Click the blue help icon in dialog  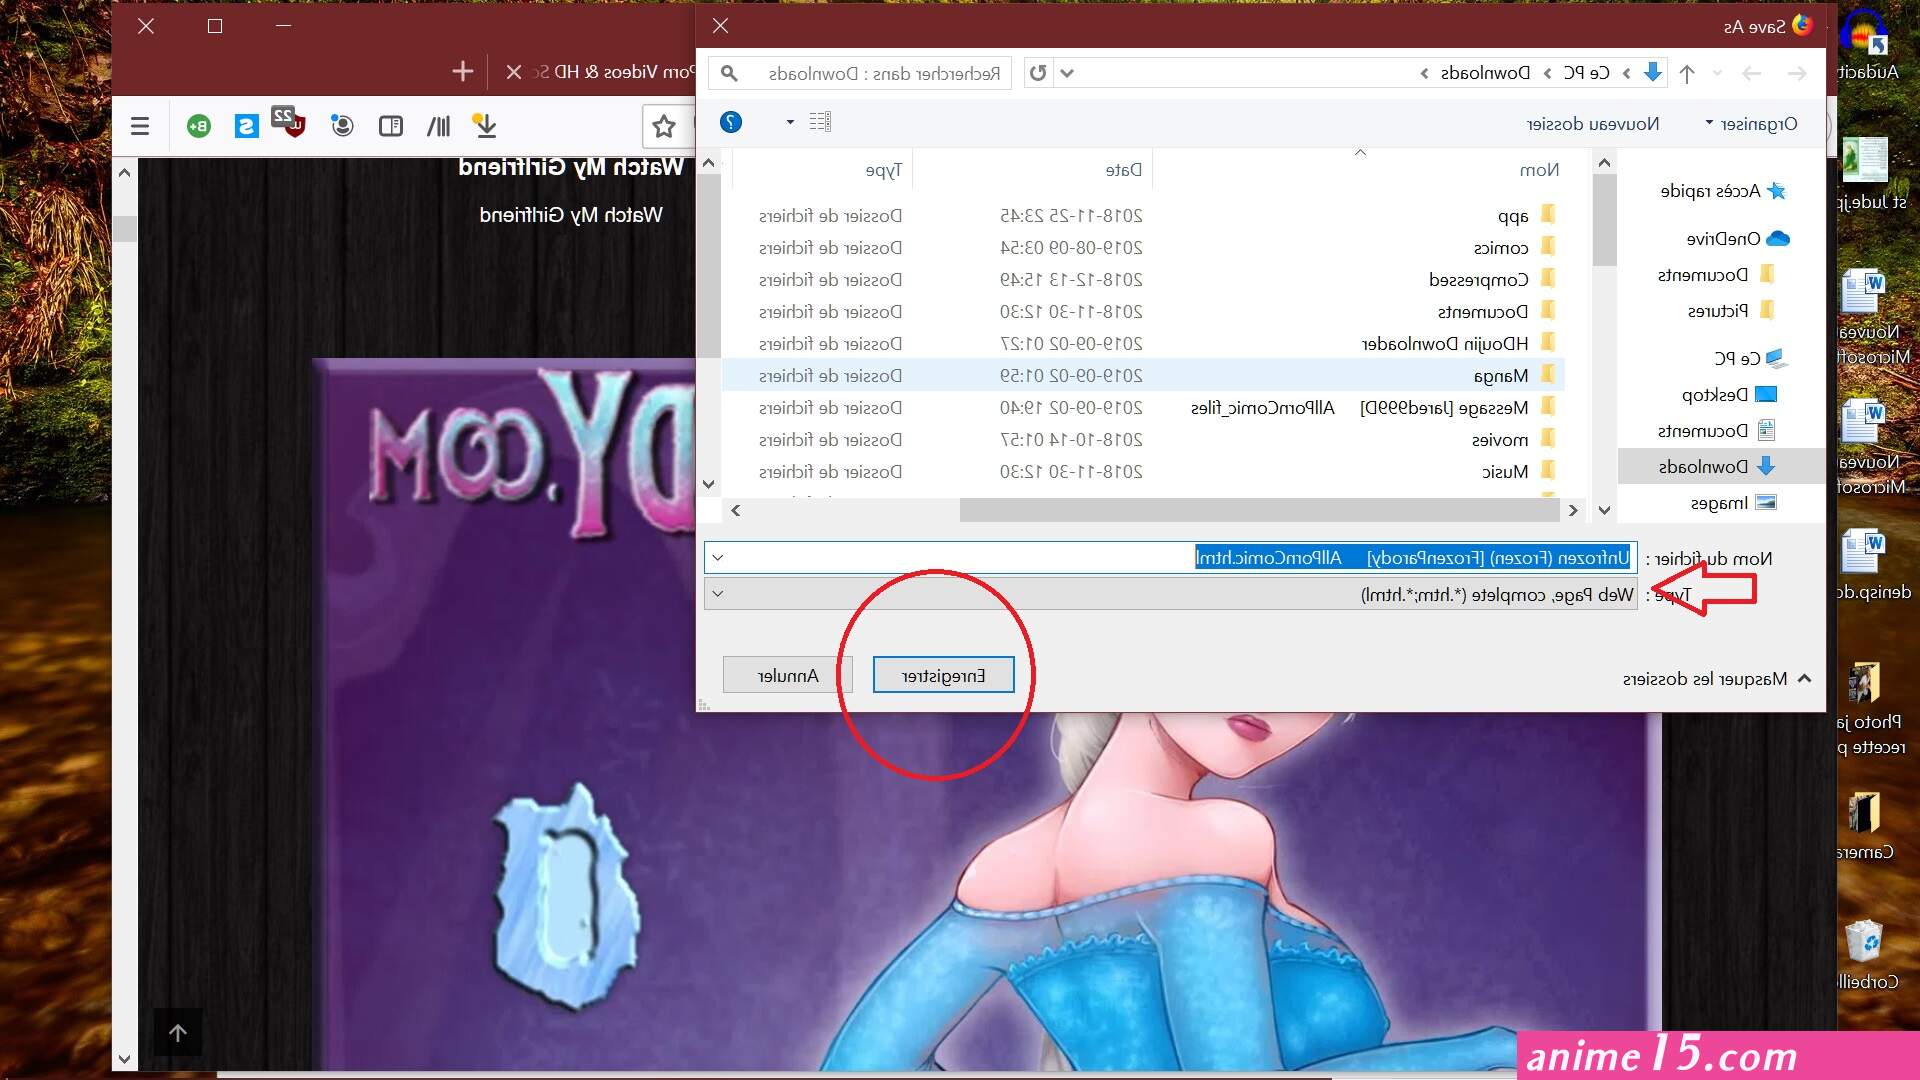[x=731, y=122]
